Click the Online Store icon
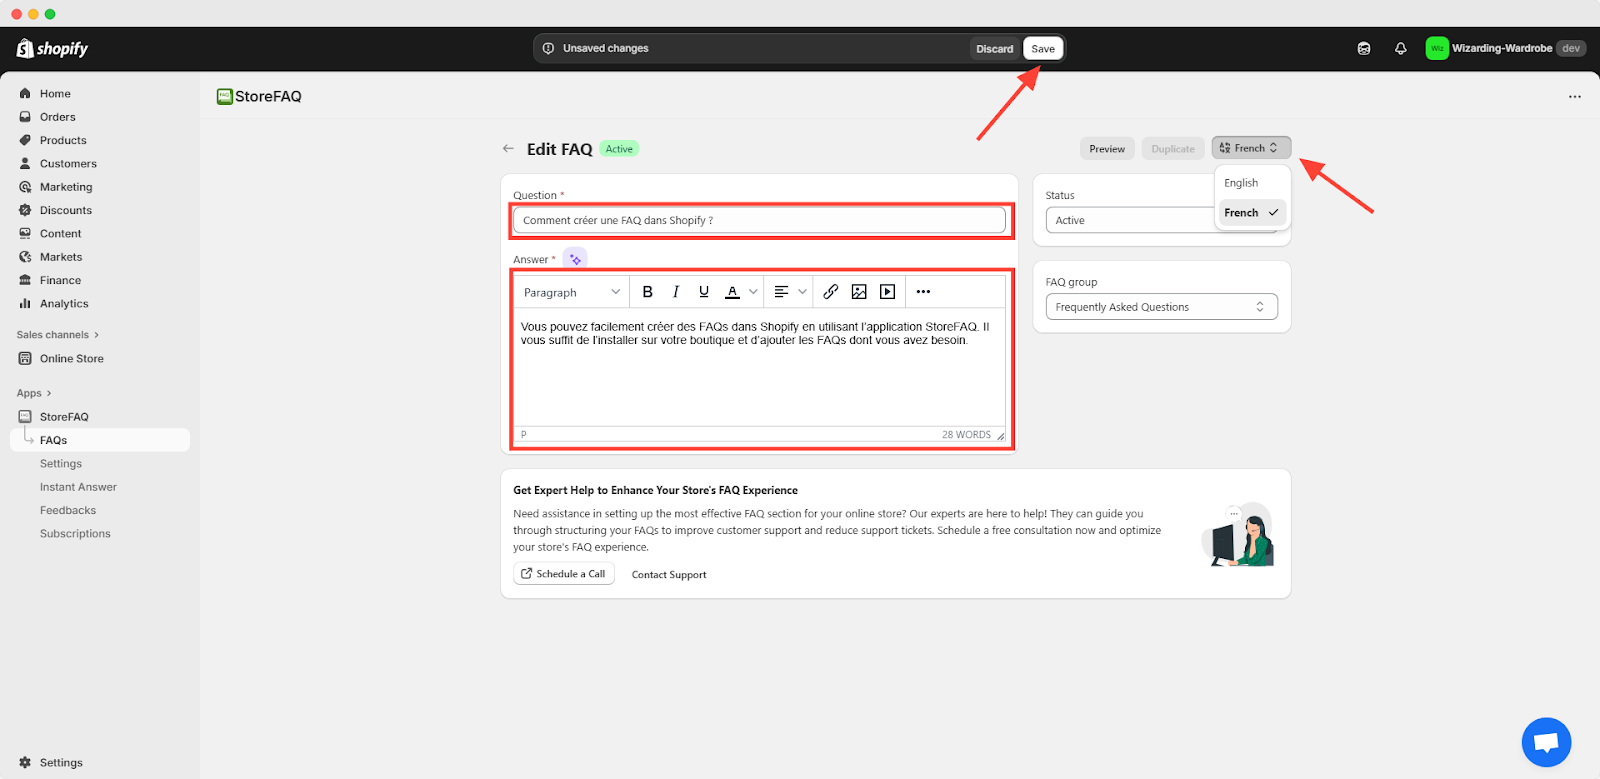Screen dimensions: 1600x779 [25, 359]
